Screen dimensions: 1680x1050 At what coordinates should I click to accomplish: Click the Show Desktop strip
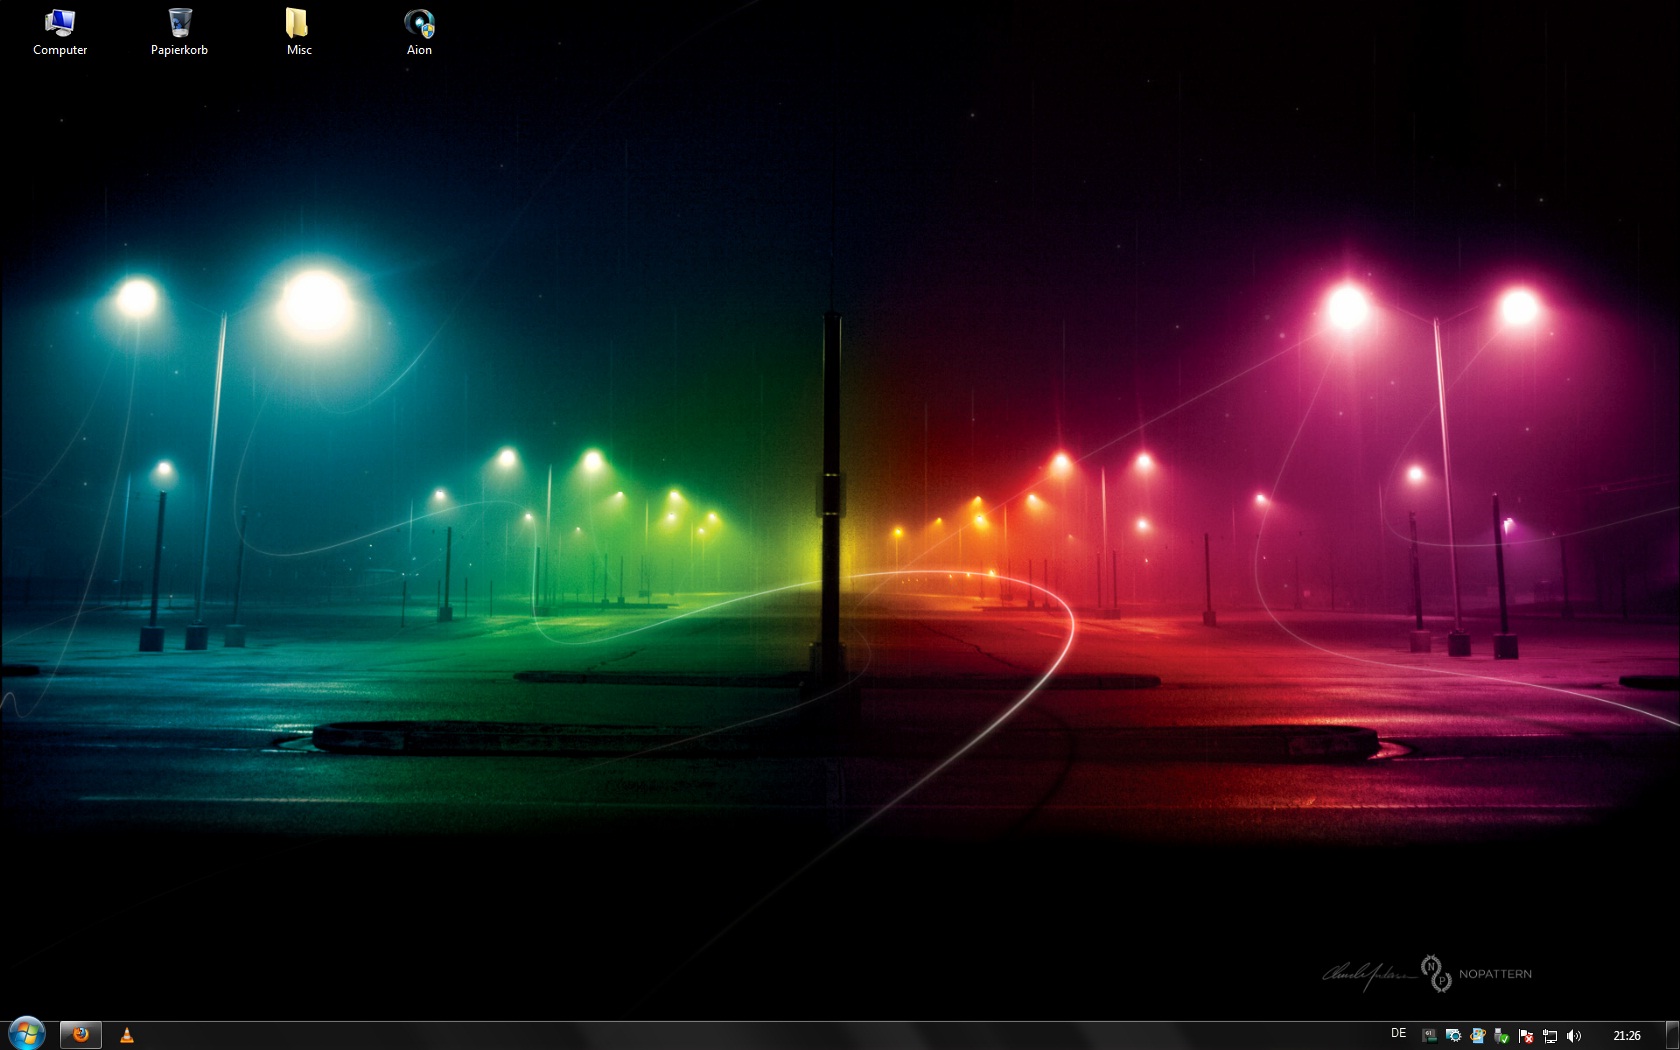1672,1036
